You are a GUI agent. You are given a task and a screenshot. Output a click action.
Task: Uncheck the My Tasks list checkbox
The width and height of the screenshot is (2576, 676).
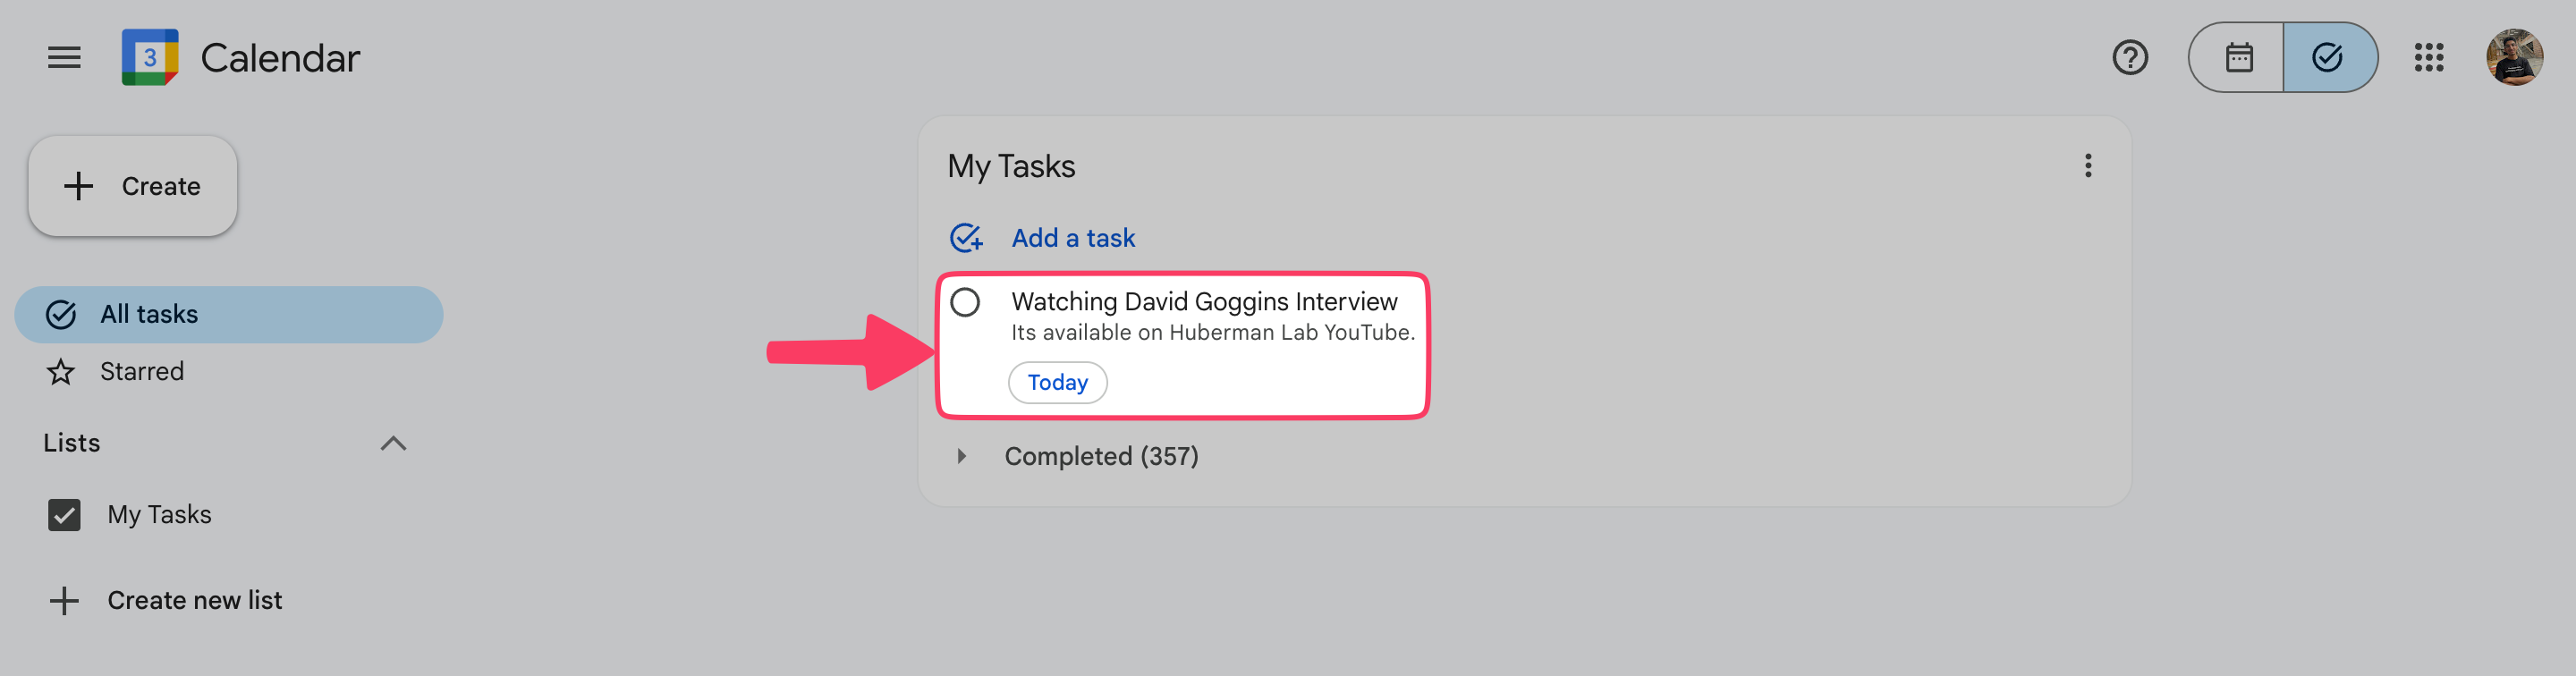pos(64,514)
